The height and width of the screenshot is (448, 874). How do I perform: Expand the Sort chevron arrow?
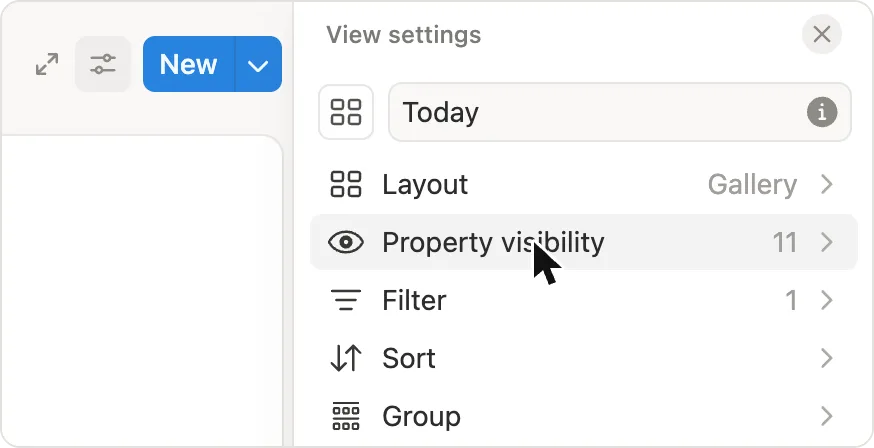(827, 358)
